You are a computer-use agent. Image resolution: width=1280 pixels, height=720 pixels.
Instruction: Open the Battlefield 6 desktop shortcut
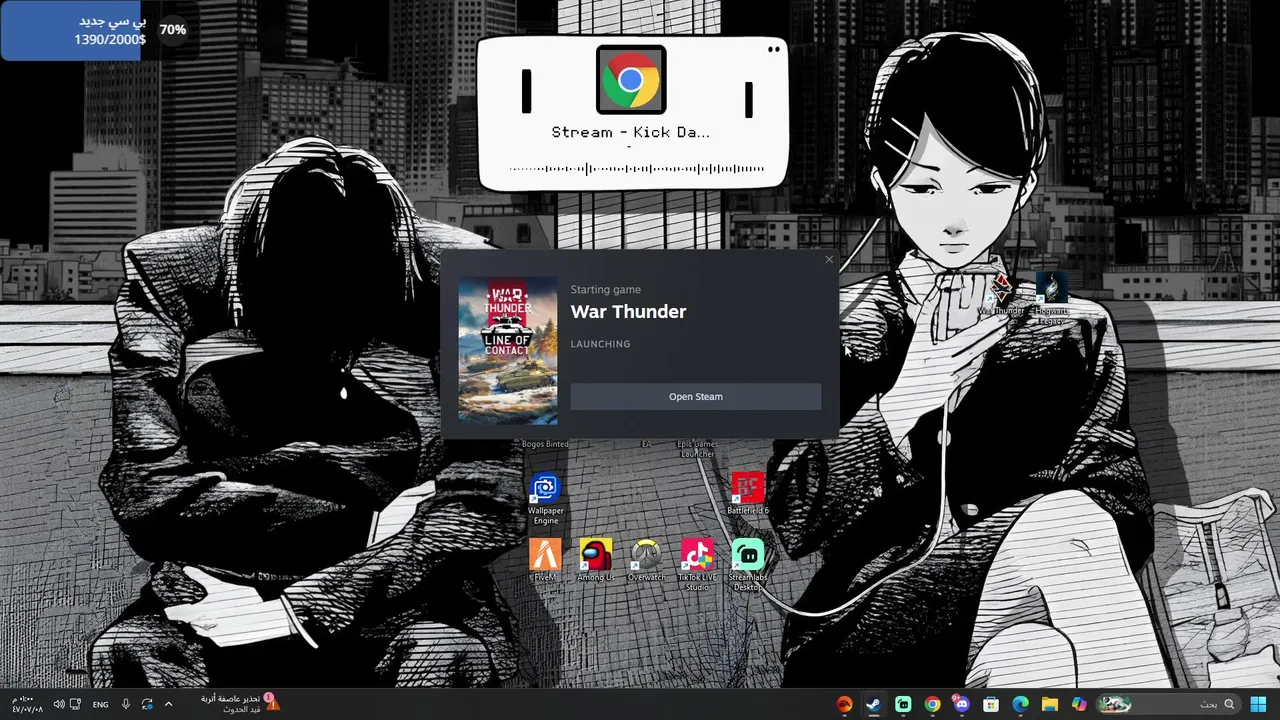(747, 494)
